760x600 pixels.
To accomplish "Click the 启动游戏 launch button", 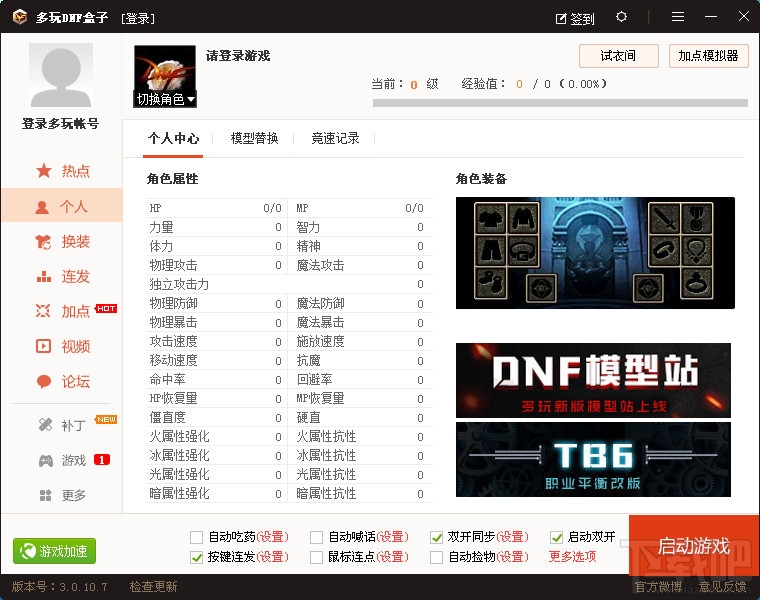I will 693,545.
